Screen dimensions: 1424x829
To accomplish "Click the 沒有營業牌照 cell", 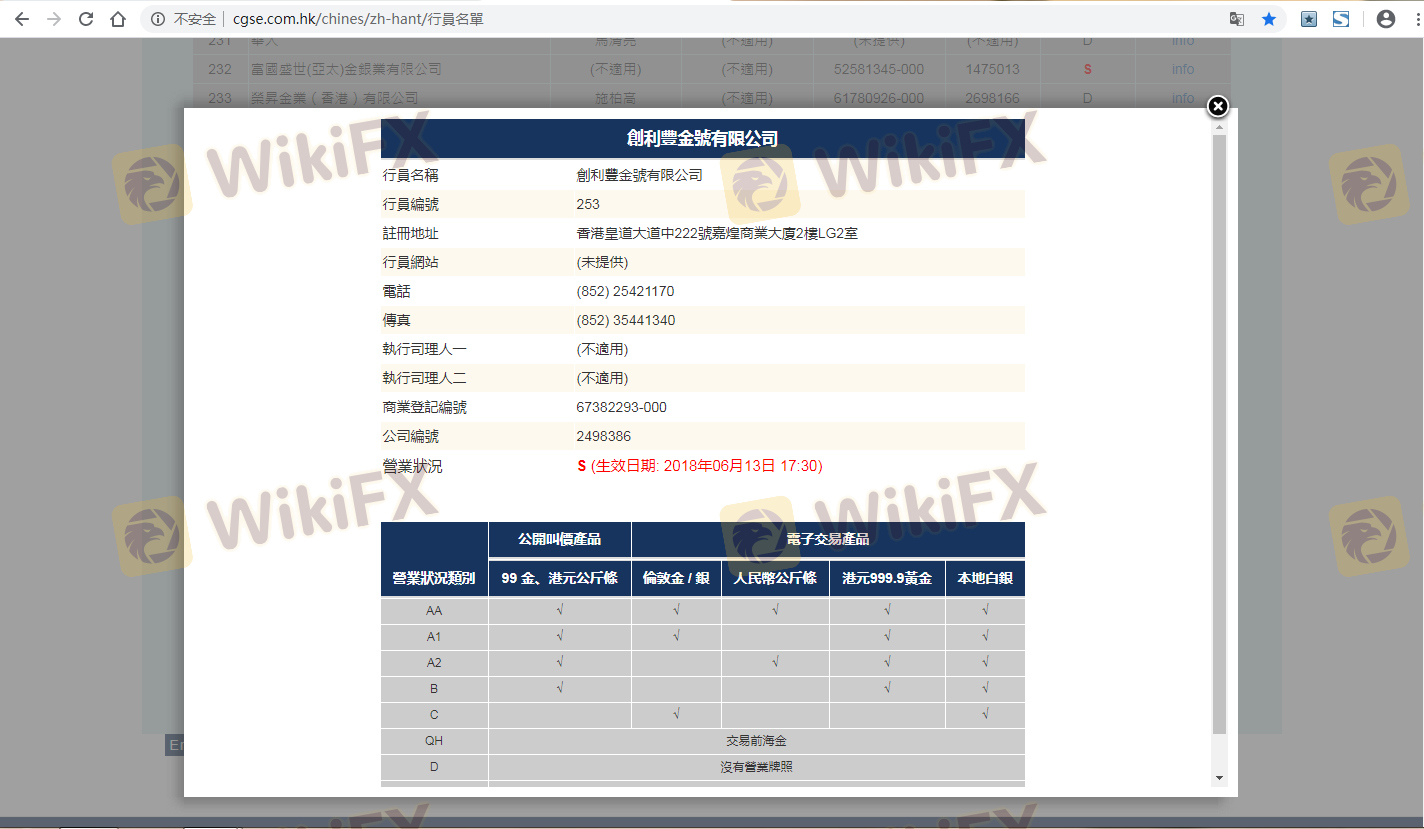I will (757, 767).
